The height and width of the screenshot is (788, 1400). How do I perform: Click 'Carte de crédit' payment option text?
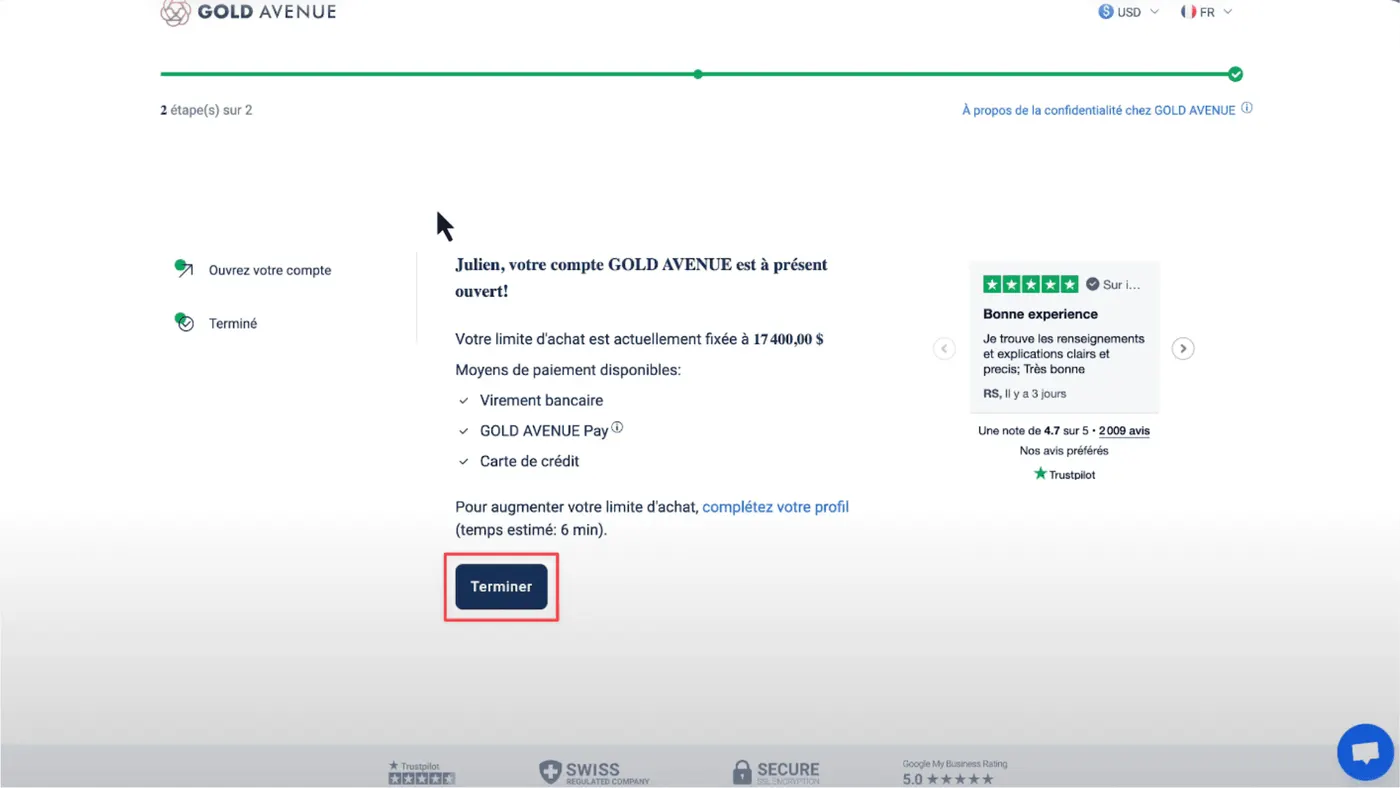point(529,461)
